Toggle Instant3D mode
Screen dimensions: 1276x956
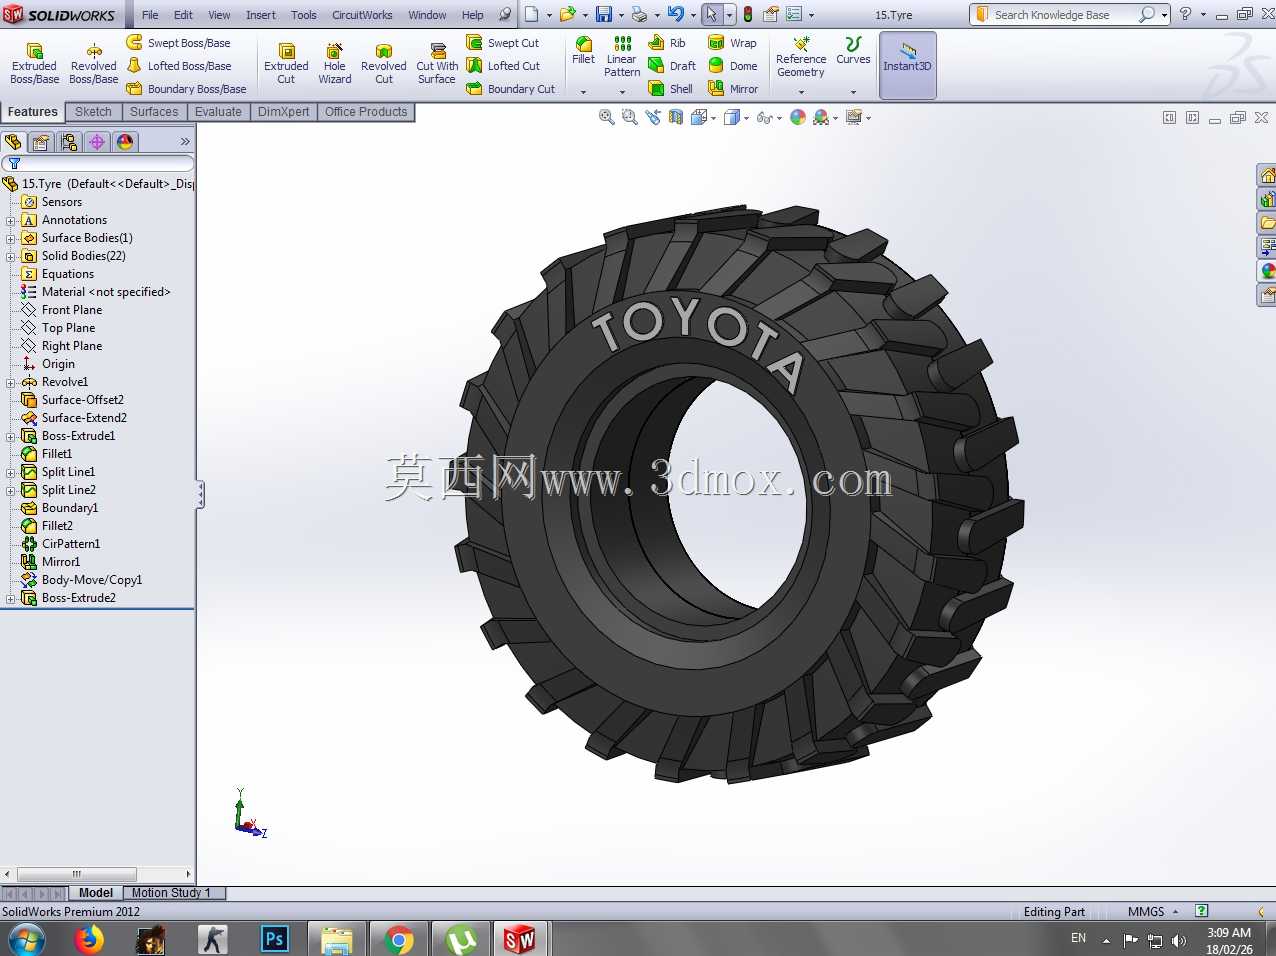click(908, 65)
